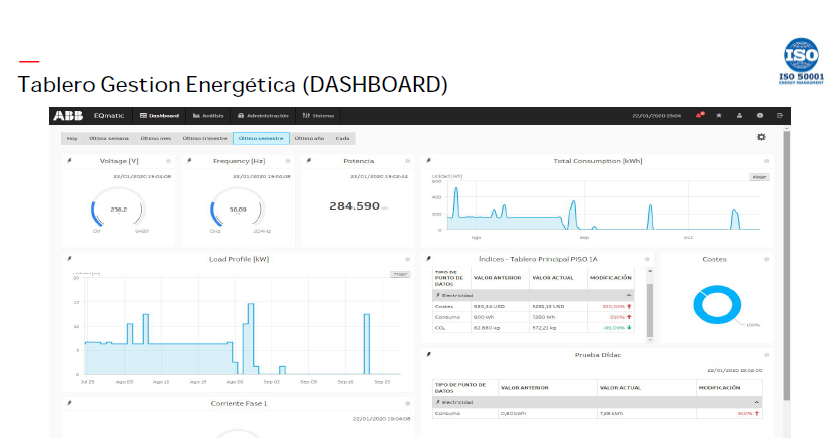Screen dimensions: 835x438
Task: Select Último año time range
Action: pos(309,139)
